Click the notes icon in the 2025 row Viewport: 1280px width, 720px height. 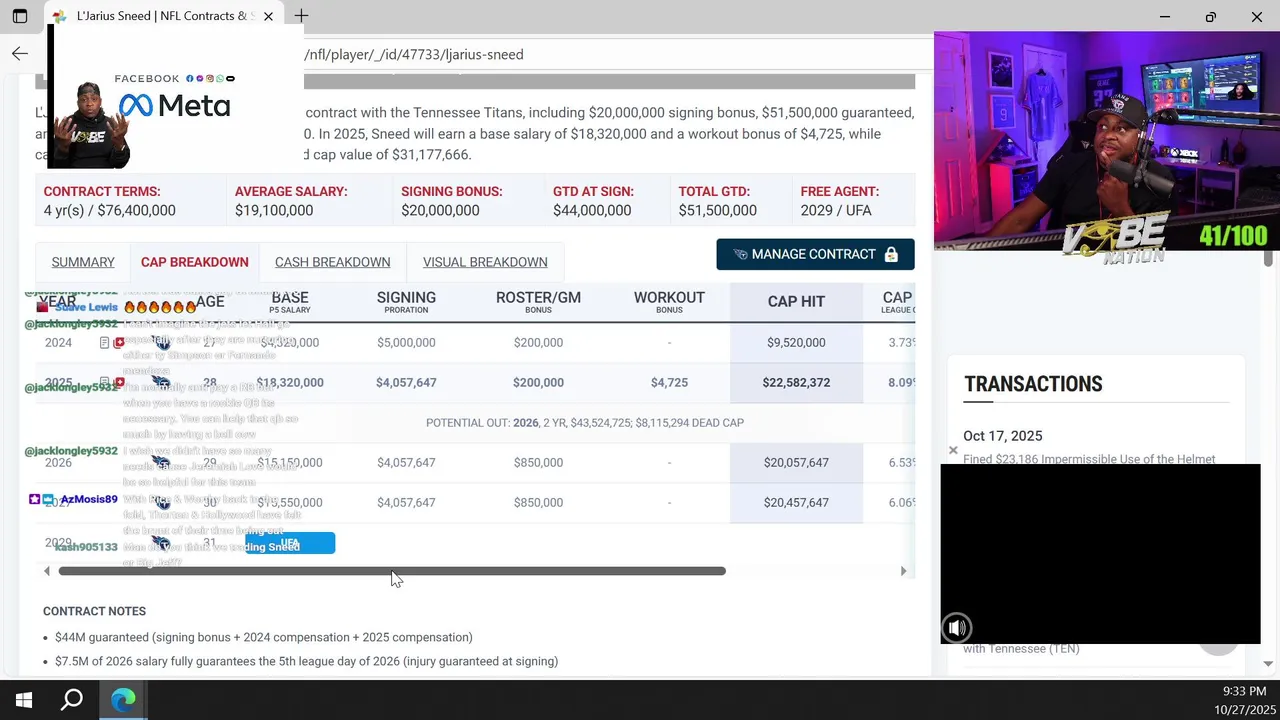pos(105,383)
